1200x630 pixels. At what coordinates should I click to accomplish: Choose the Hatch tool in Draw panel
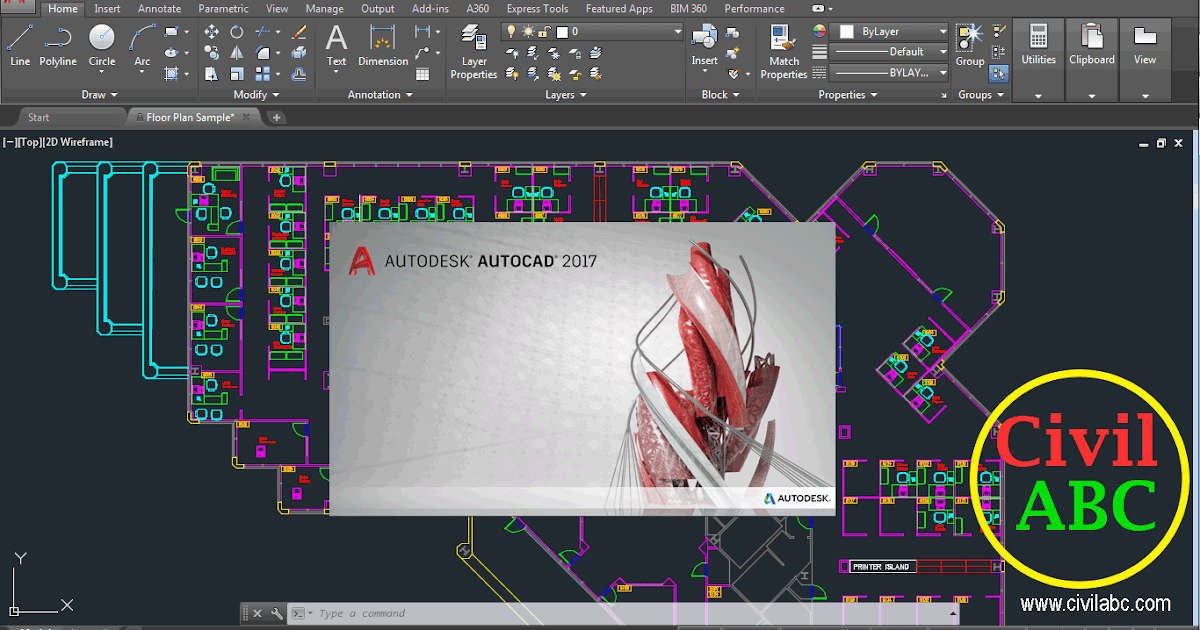(172, 73)
